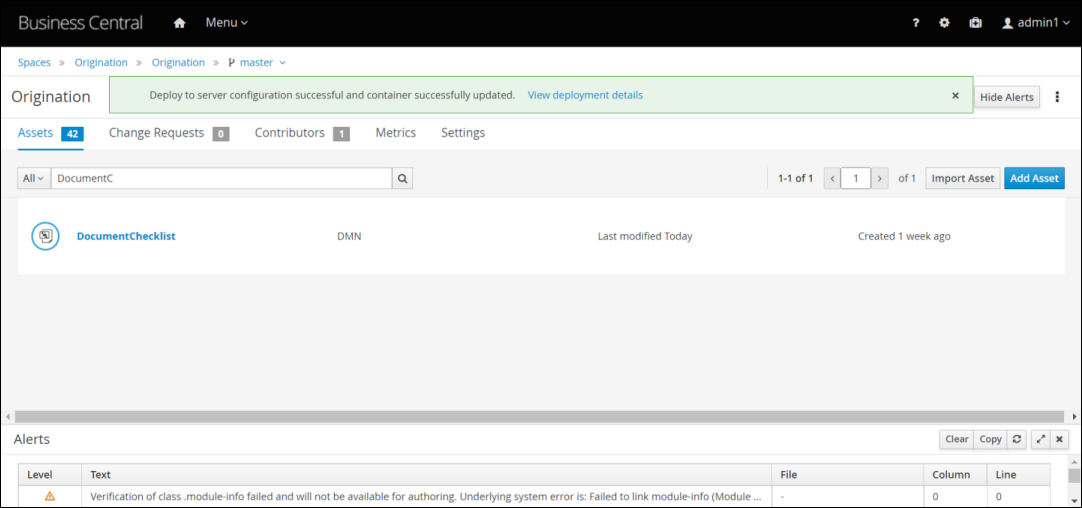Click the File column header
Viewport: 1082px width, 508px height.
(x=847, y=475)
